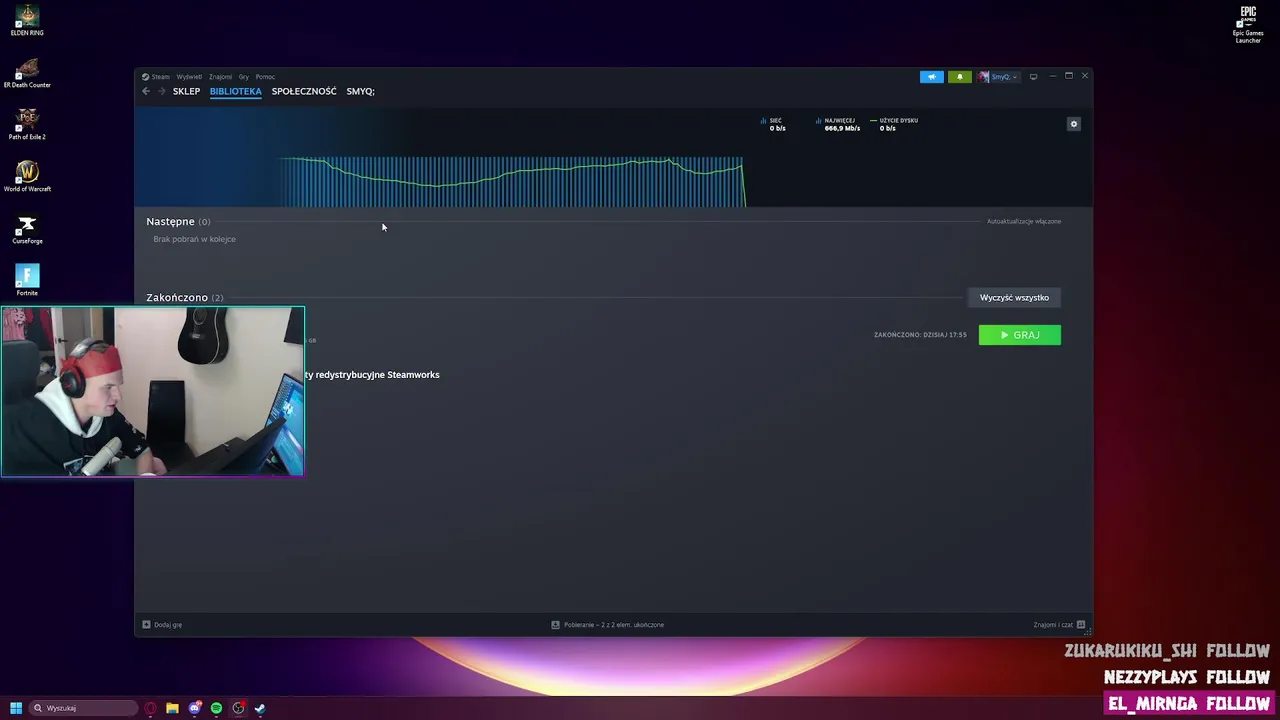Open OBS Studio from the taskbar
Screen dimensions: 1280x720
coord(238,708)
